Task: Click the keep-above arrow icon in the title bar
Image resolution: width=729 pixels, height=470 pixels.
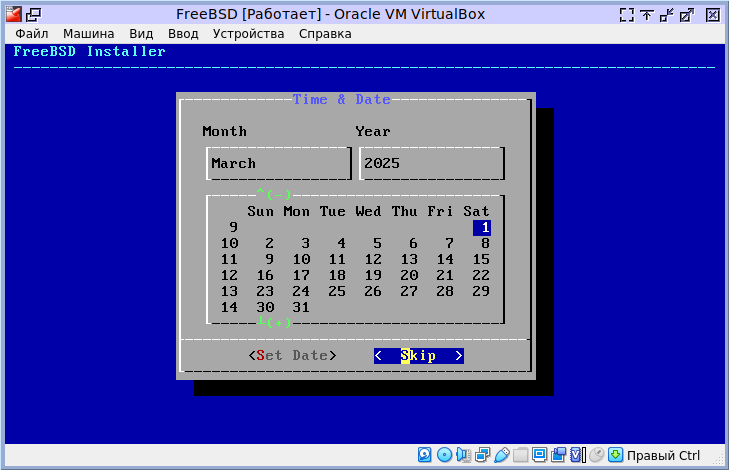Action: click(x=646, y=15)
